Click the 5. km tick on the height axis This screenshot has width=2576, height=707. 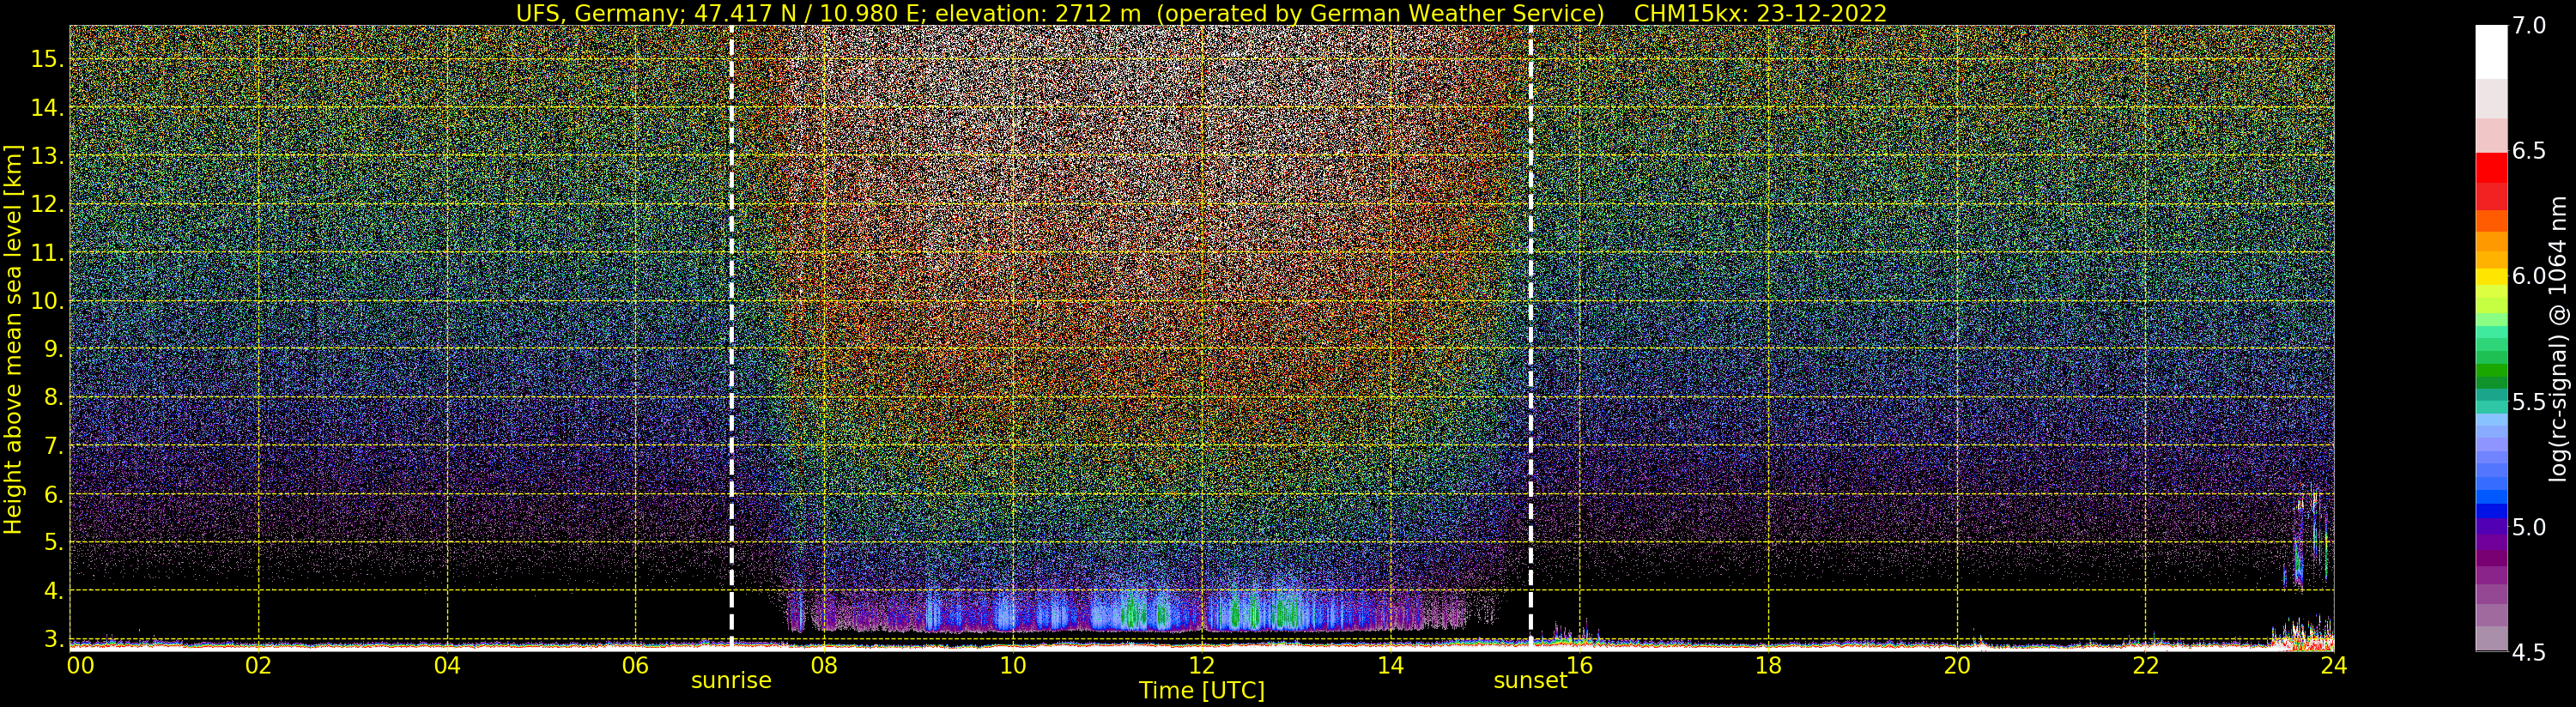point(53,542)
